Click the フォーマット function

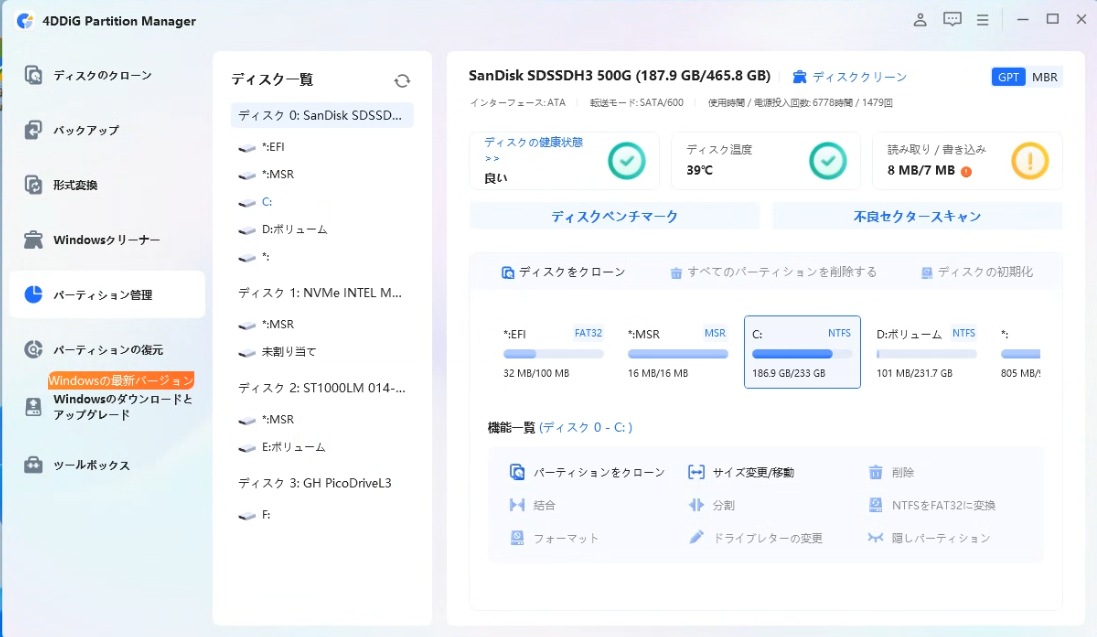(554, 538)
